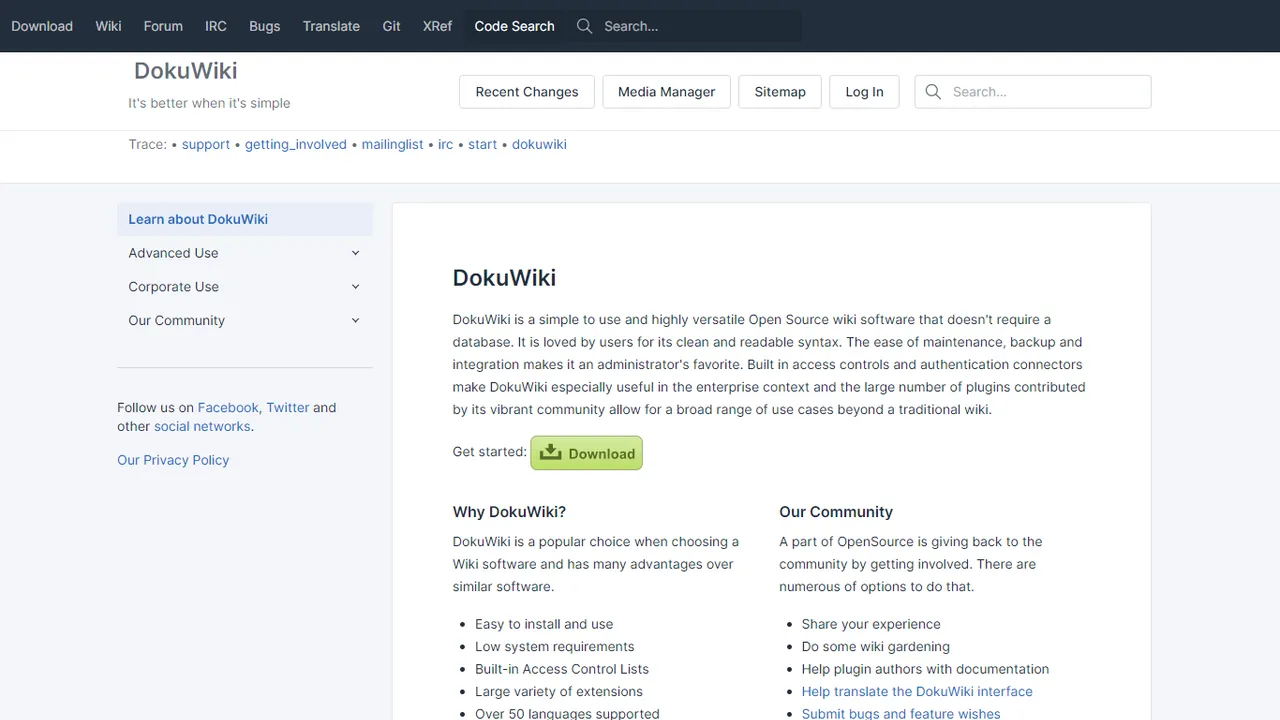This screenshot has width=1280, height=720.
Task: Open Our Privacy Policy link
Action: click(x=173, y=460)
